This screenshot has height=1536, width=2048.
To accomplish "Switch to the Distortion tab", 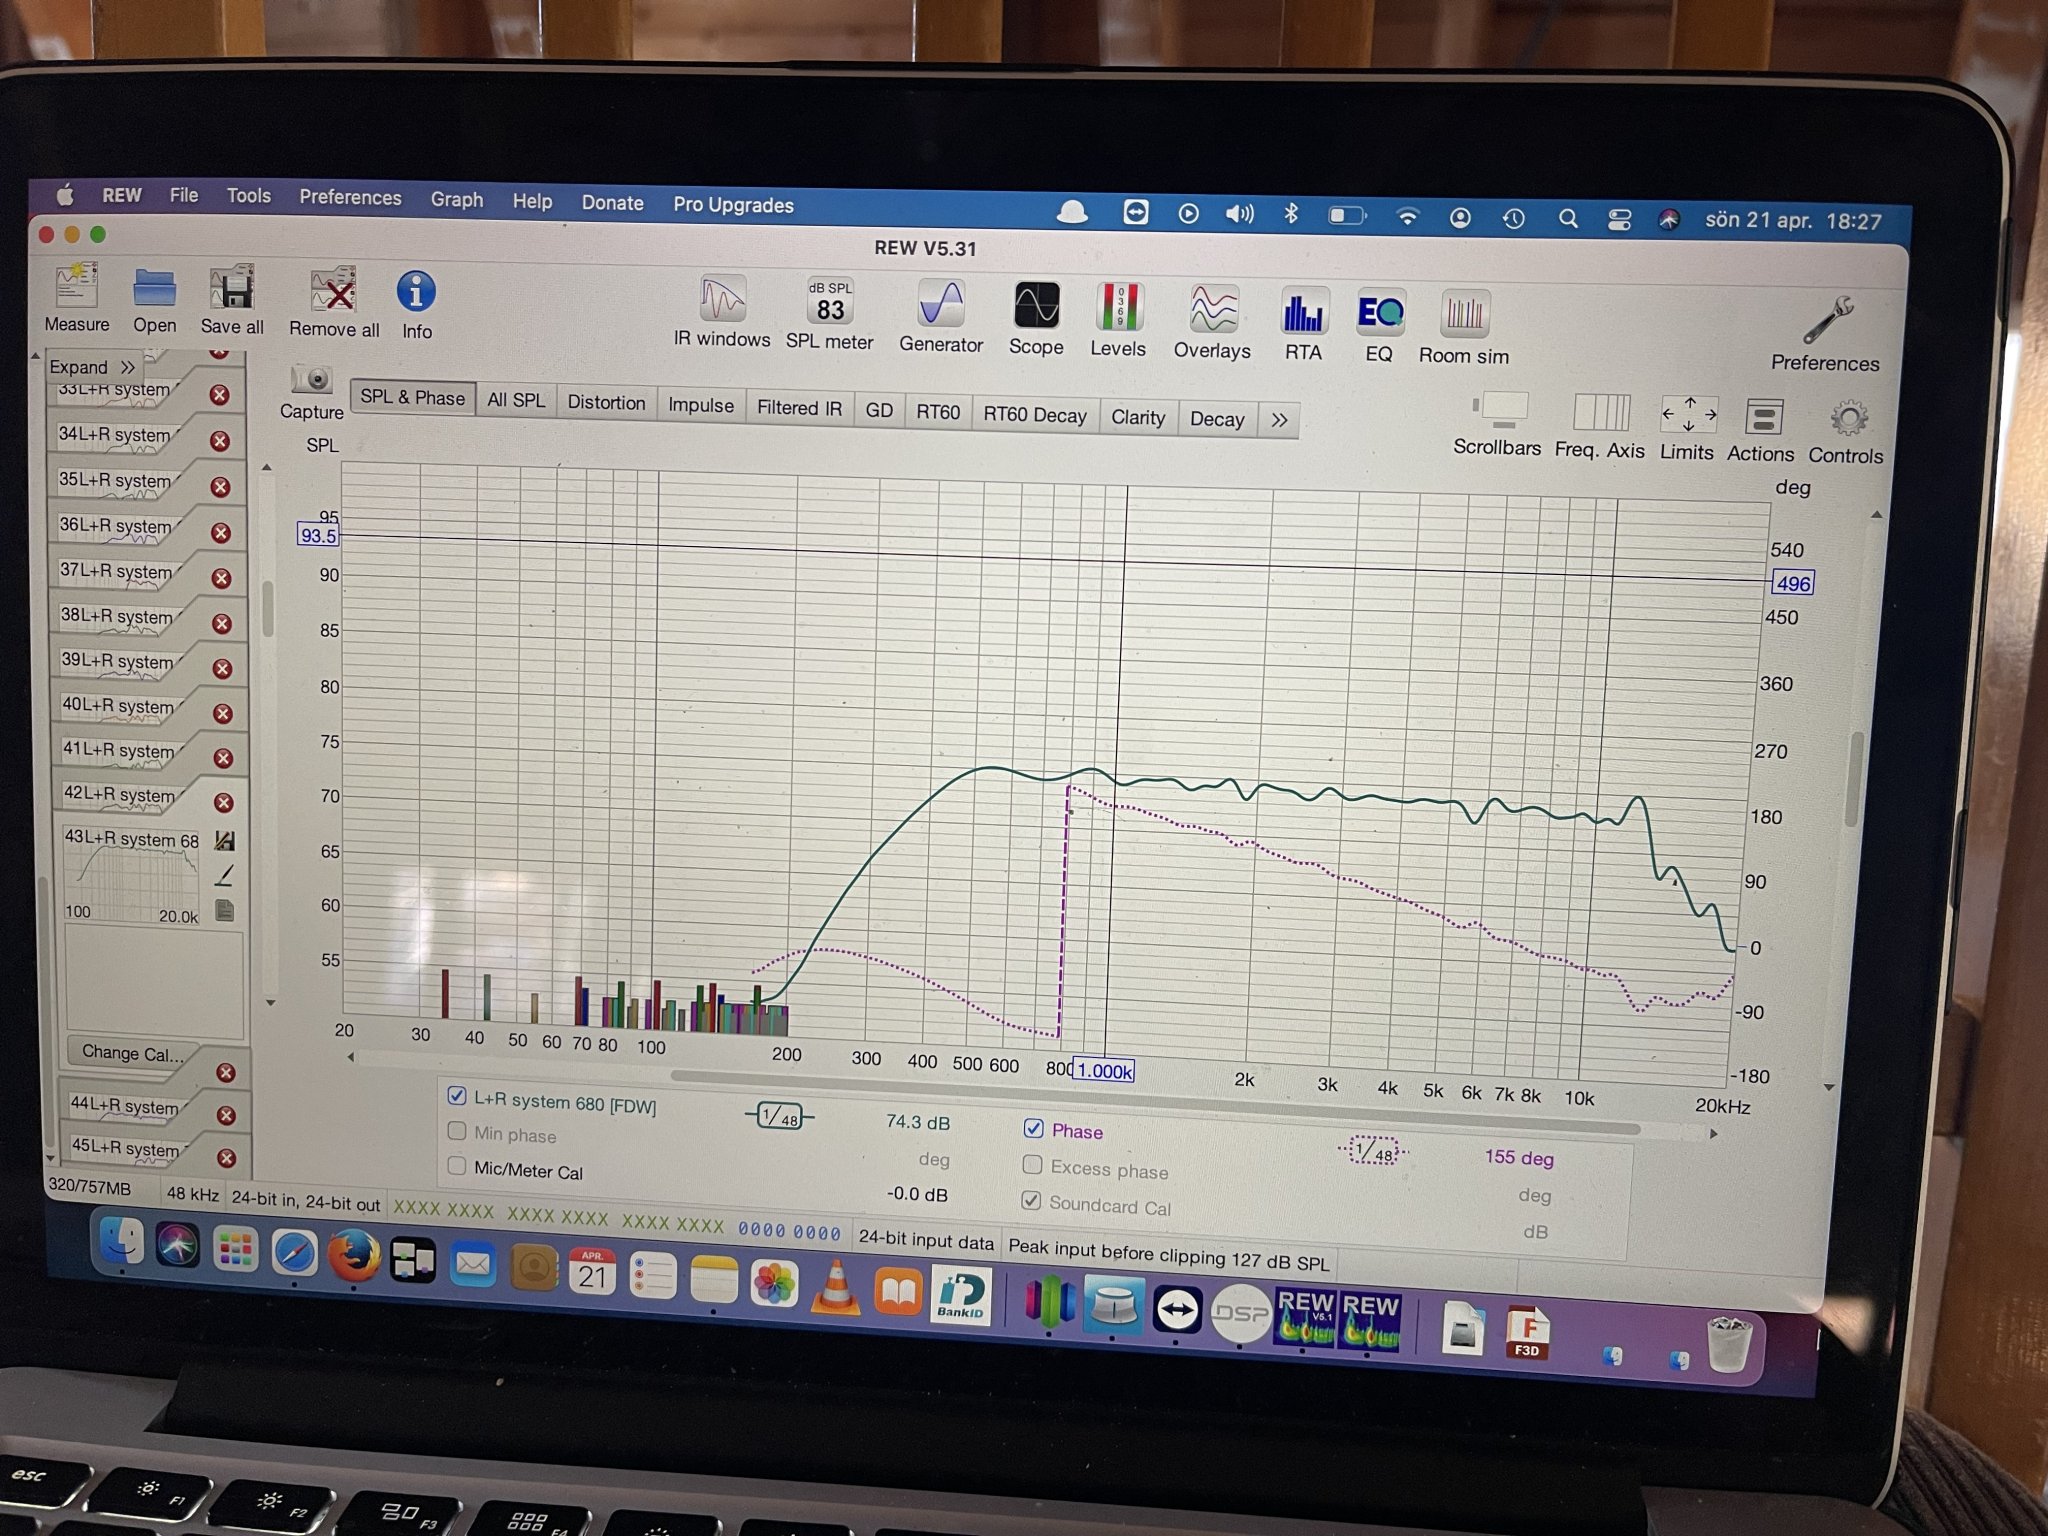I will tap(606, 402).
